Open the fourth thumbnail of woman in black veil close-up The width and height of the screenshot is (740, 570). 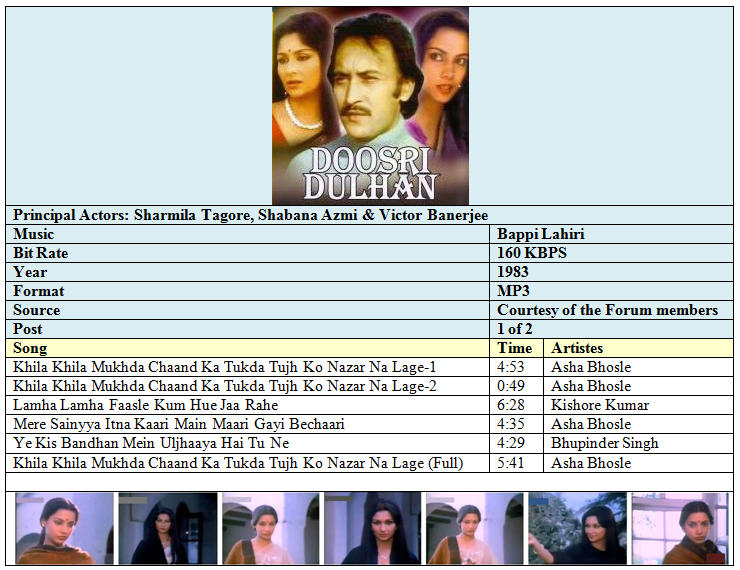[372, 528]
